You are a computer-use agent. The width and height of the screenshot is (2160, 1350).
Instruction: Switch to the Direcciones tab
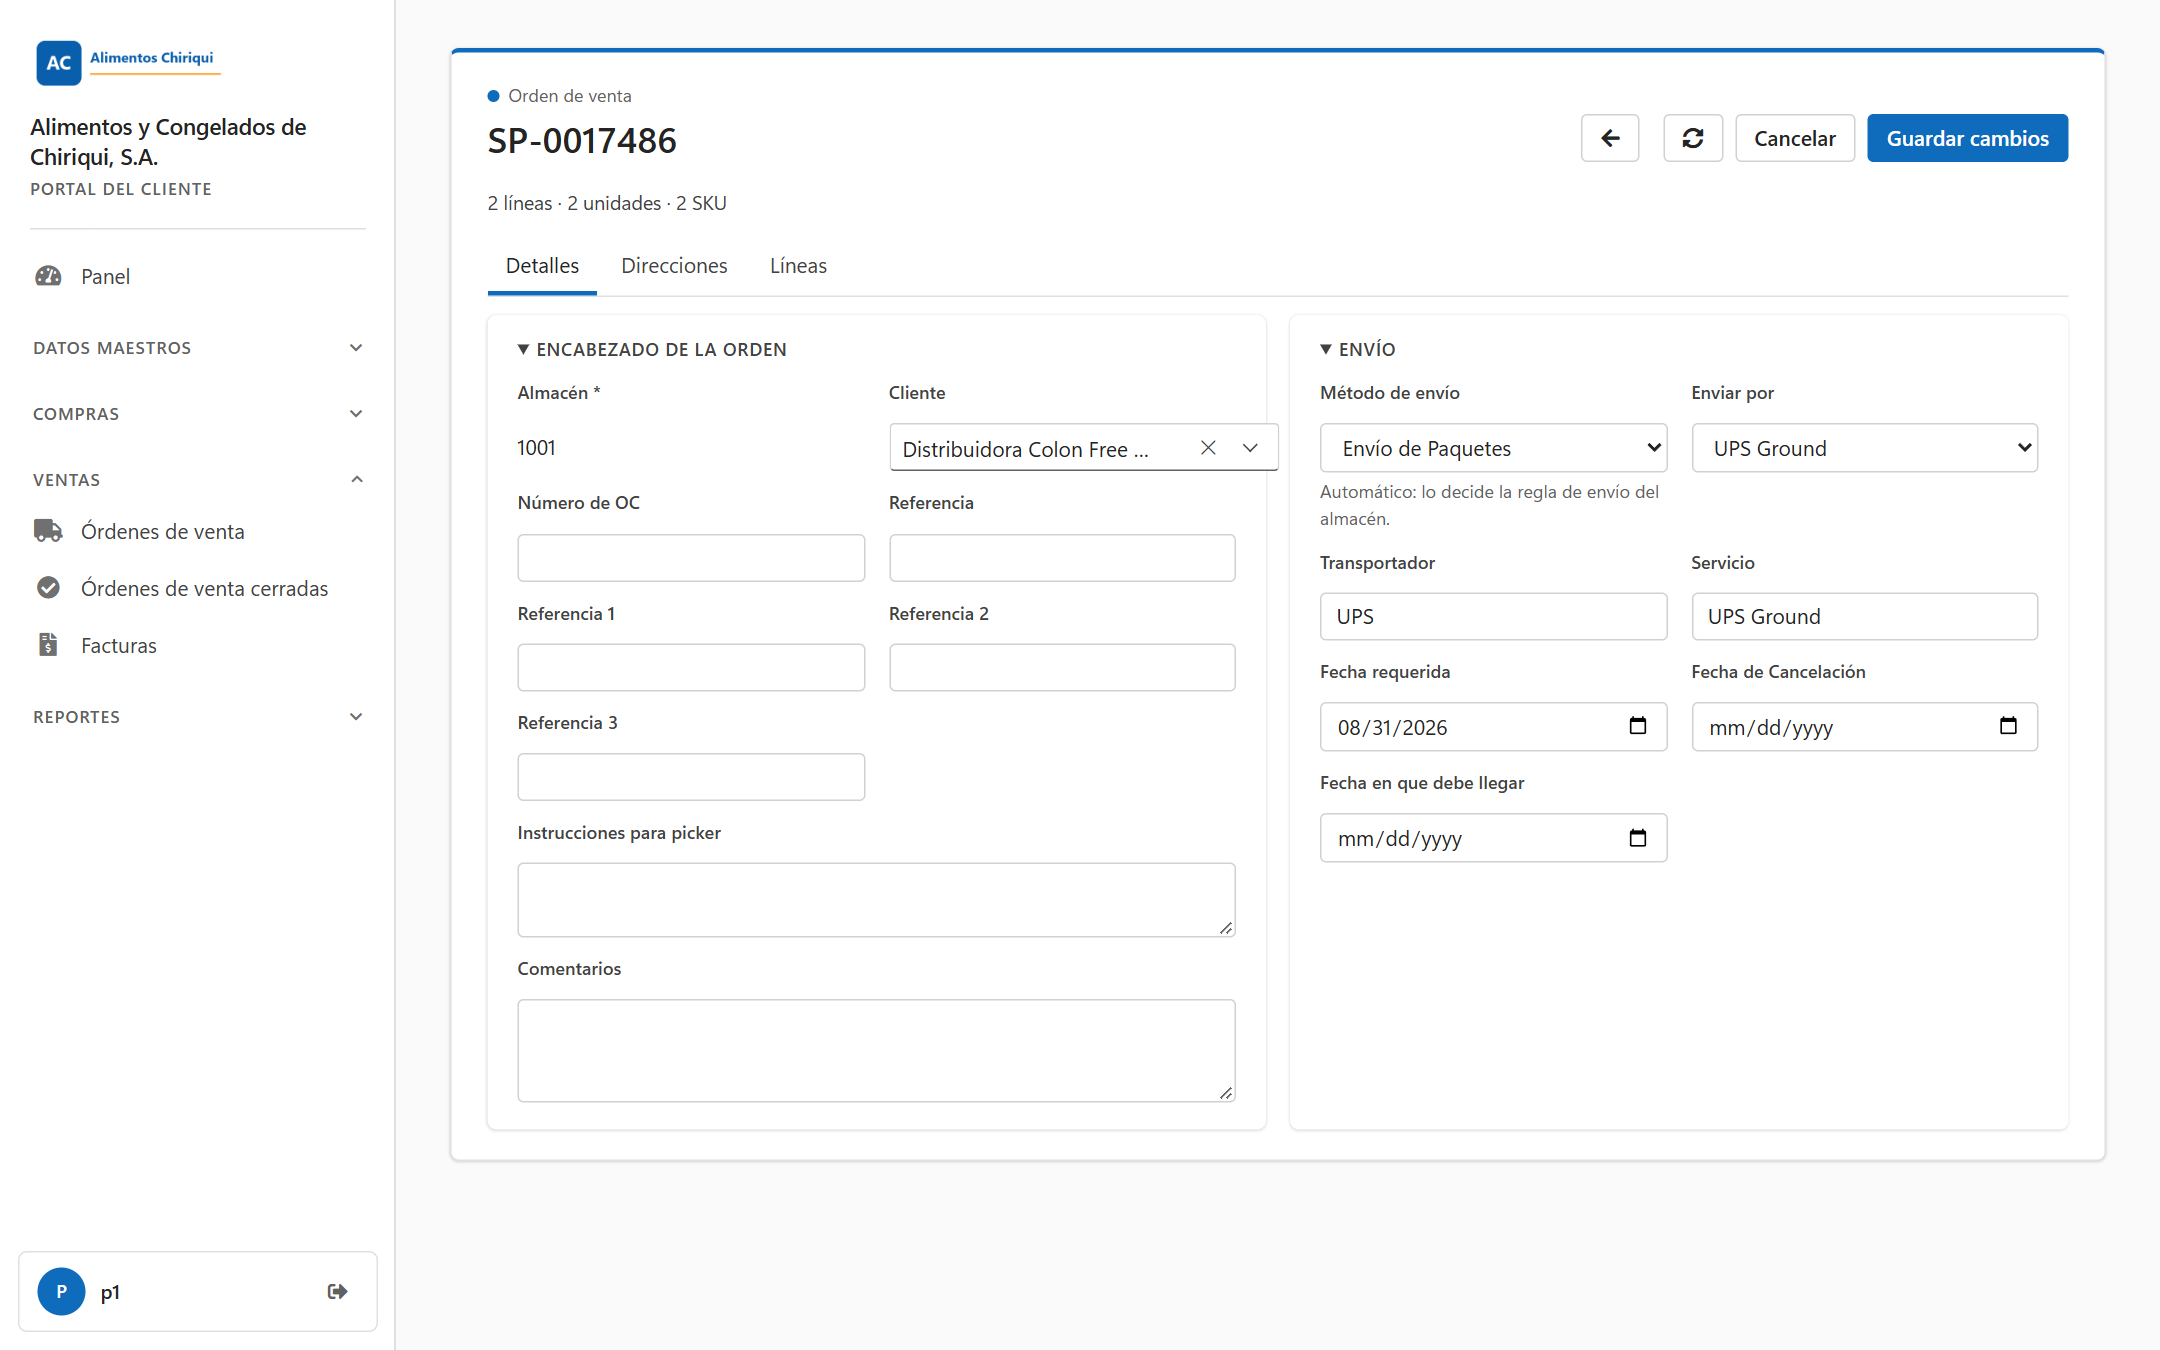674,266
